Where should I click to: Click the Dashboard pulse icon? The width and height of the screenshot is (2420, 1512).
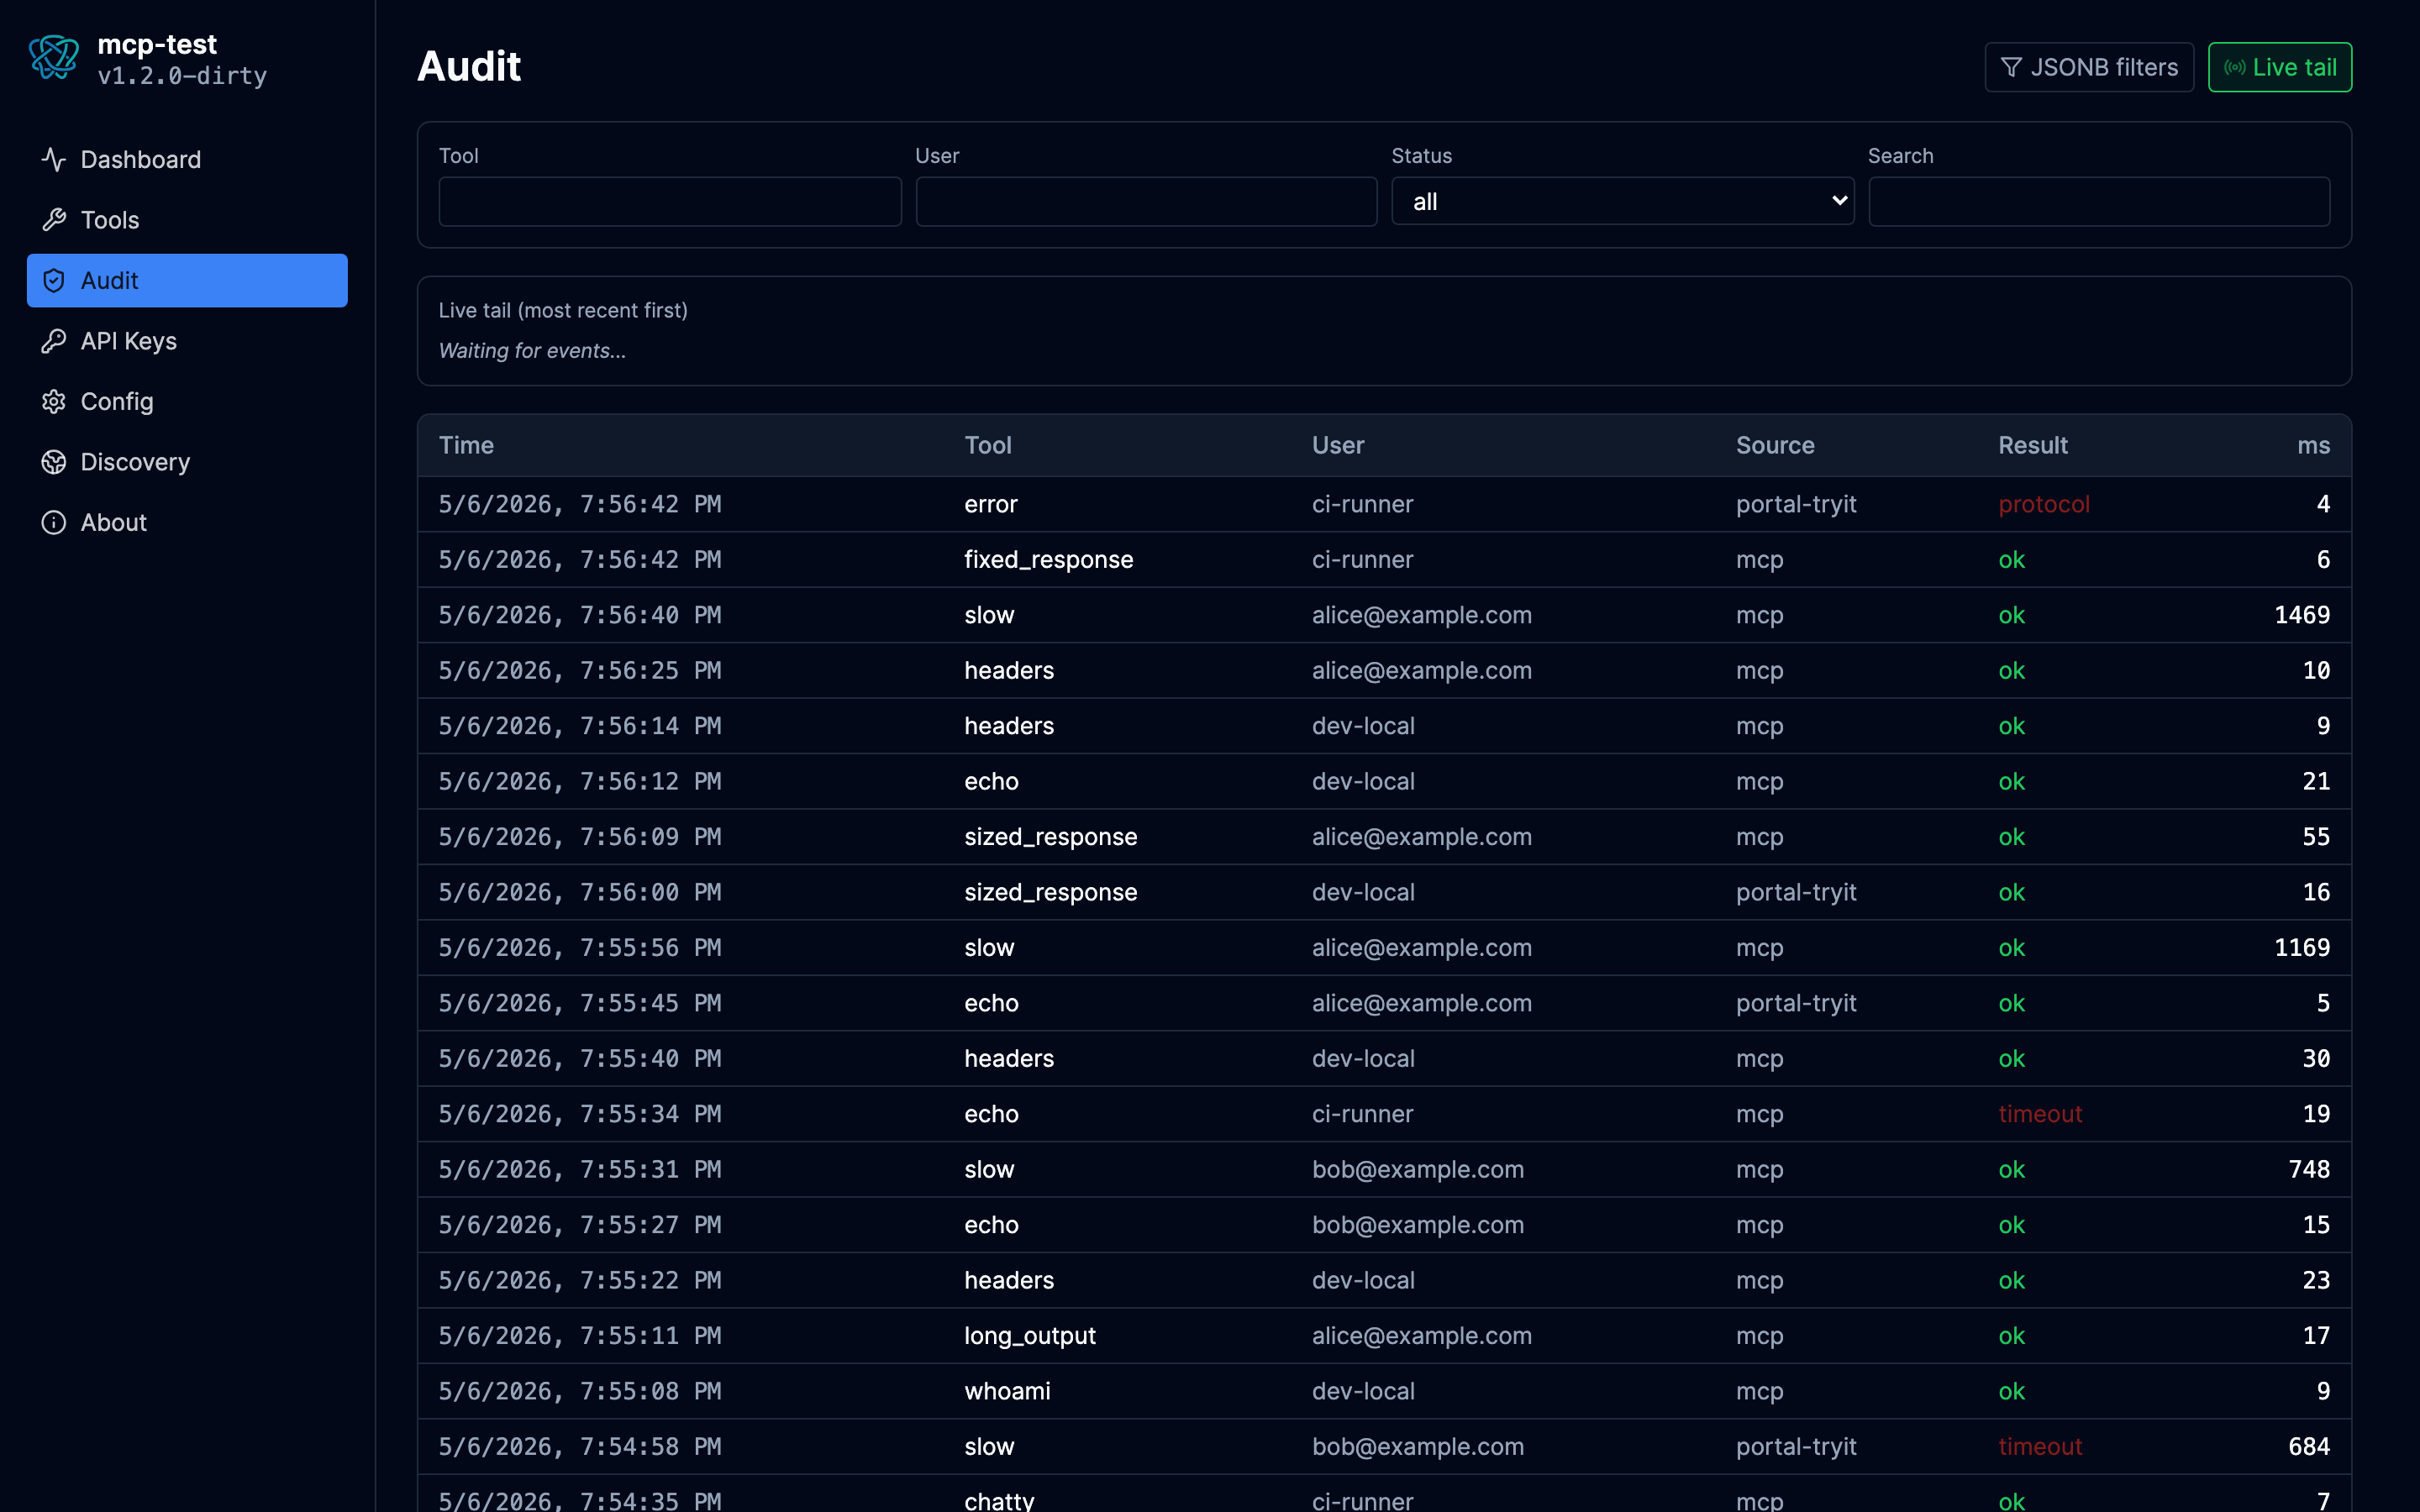(54, 160)
